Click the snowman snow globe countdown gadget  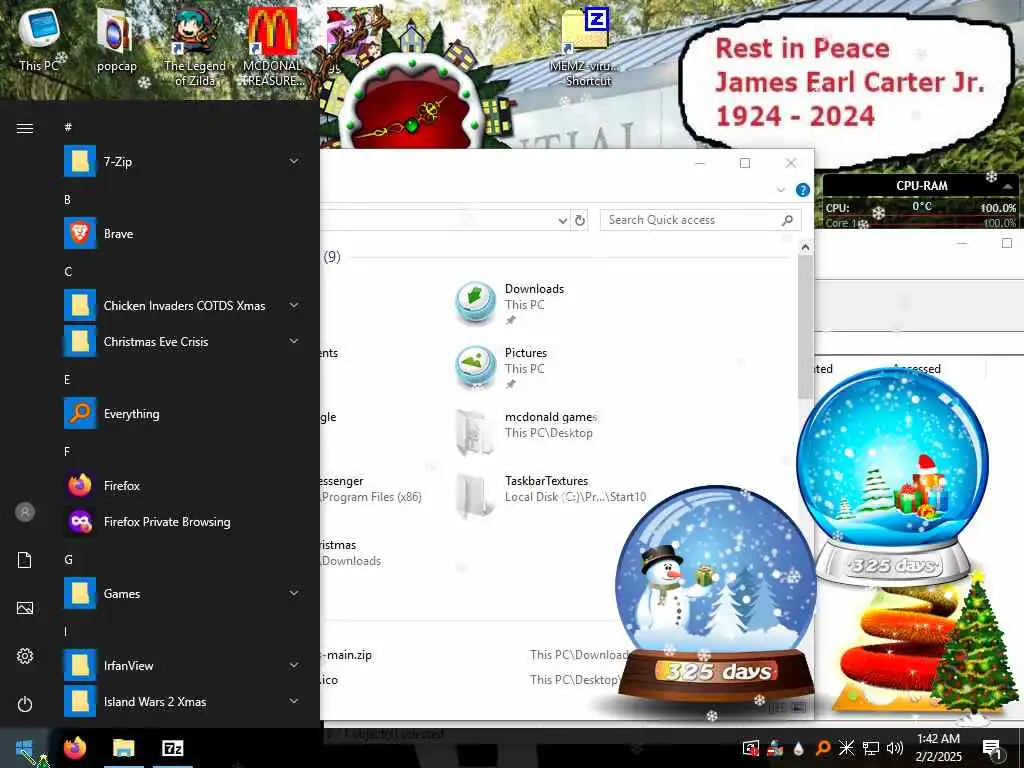716,593
